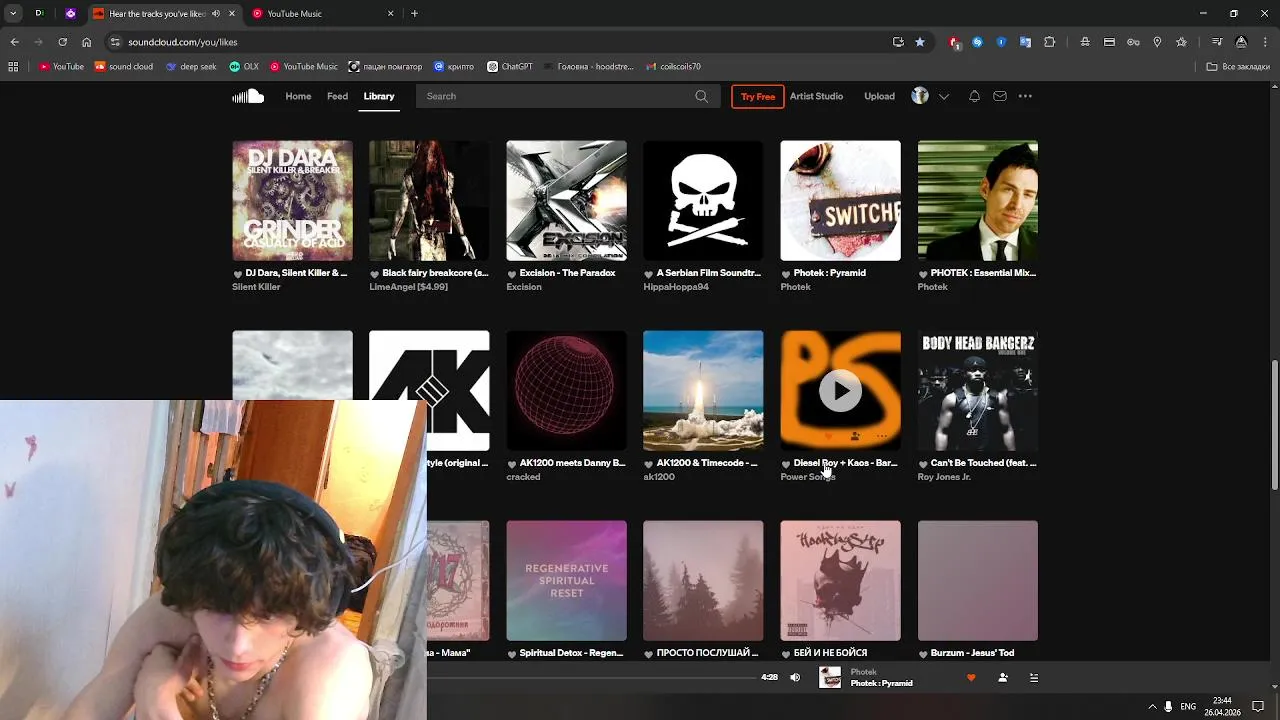Toggle like heart on AK1200 & Timecode
Viewport: 1280px width, 720px height.
(x=649, y=464)
